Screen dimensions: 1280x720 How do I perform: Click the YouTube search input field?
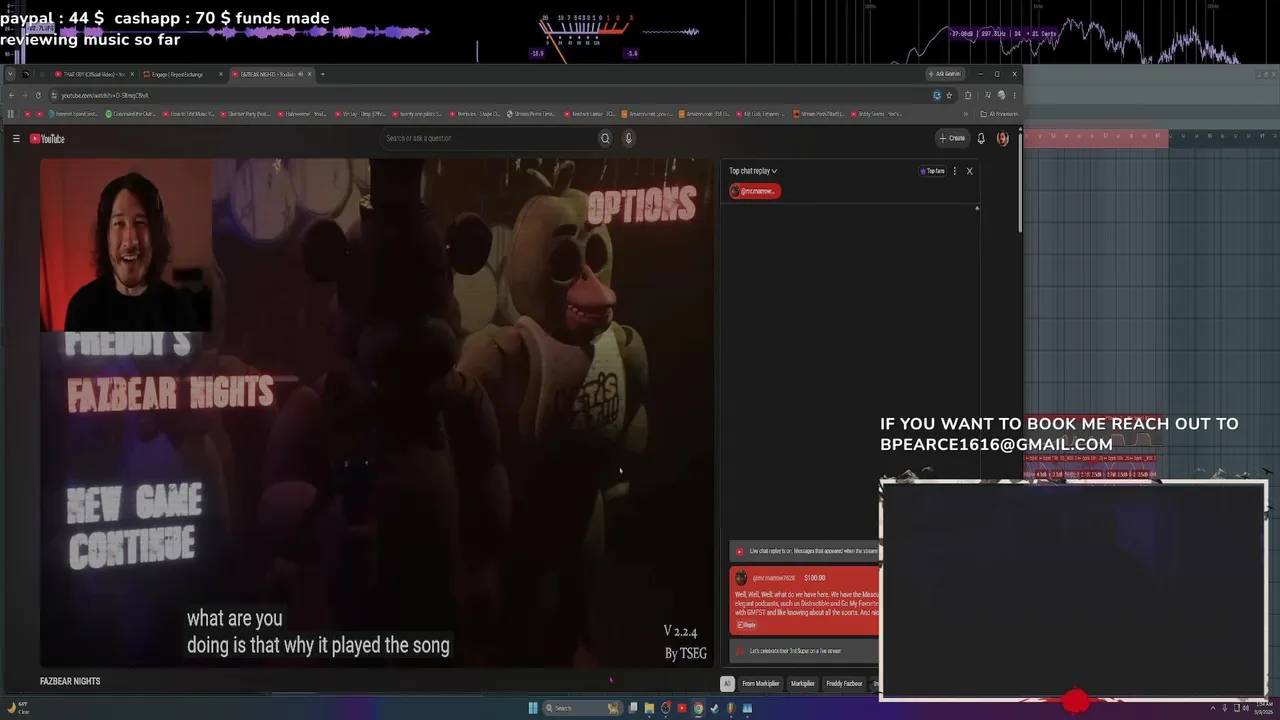coord(490,139)
